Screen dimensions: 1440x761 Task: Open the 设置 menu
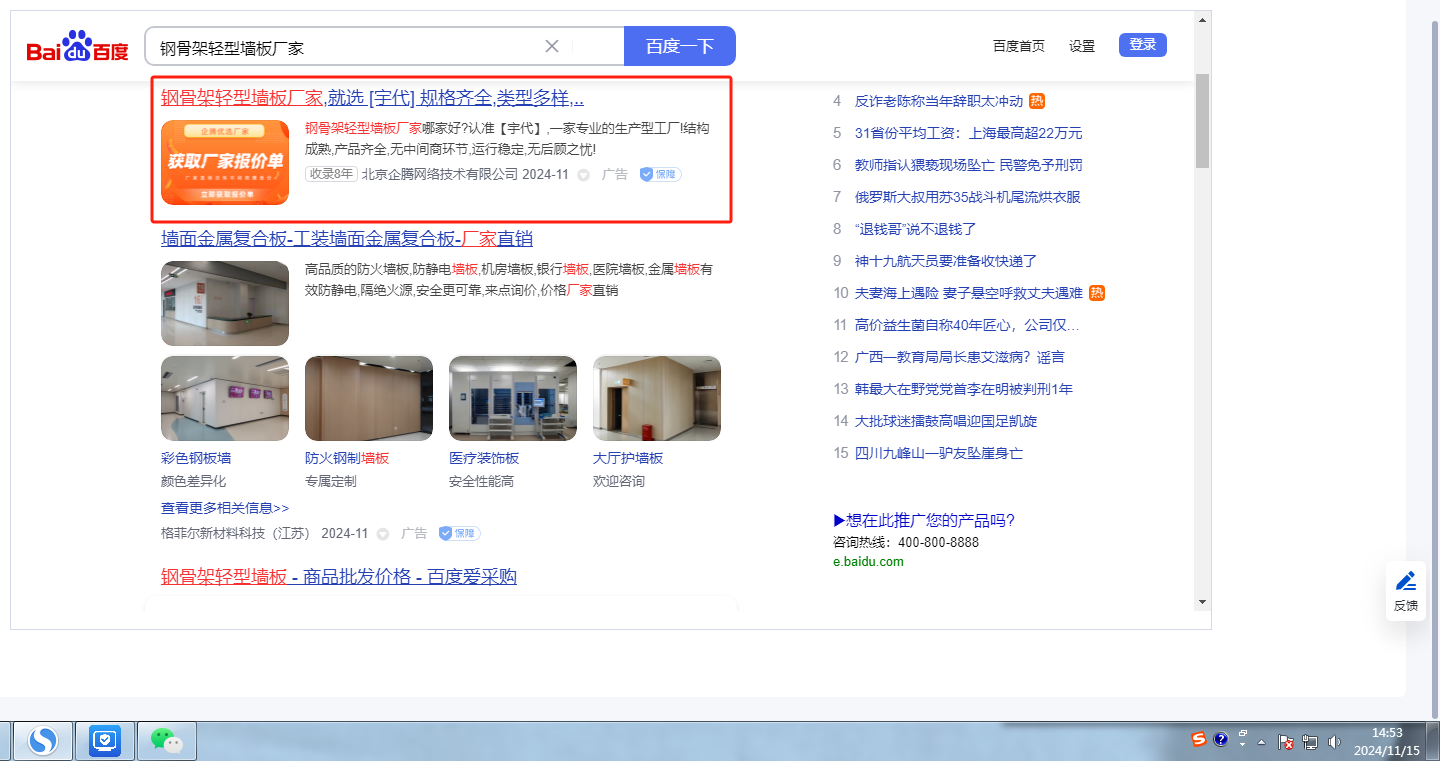pyautogui.click(x=1082, y=46)
